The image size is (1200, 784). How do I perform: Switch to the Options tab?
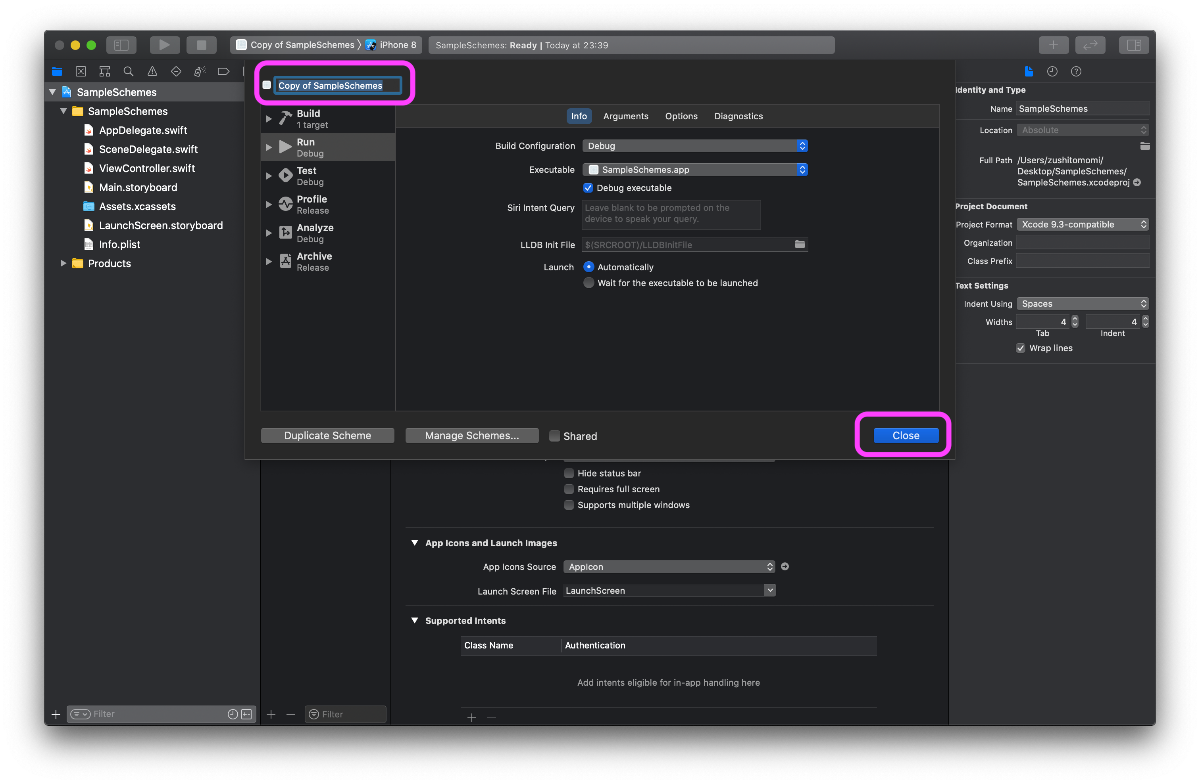pos(682,116)
